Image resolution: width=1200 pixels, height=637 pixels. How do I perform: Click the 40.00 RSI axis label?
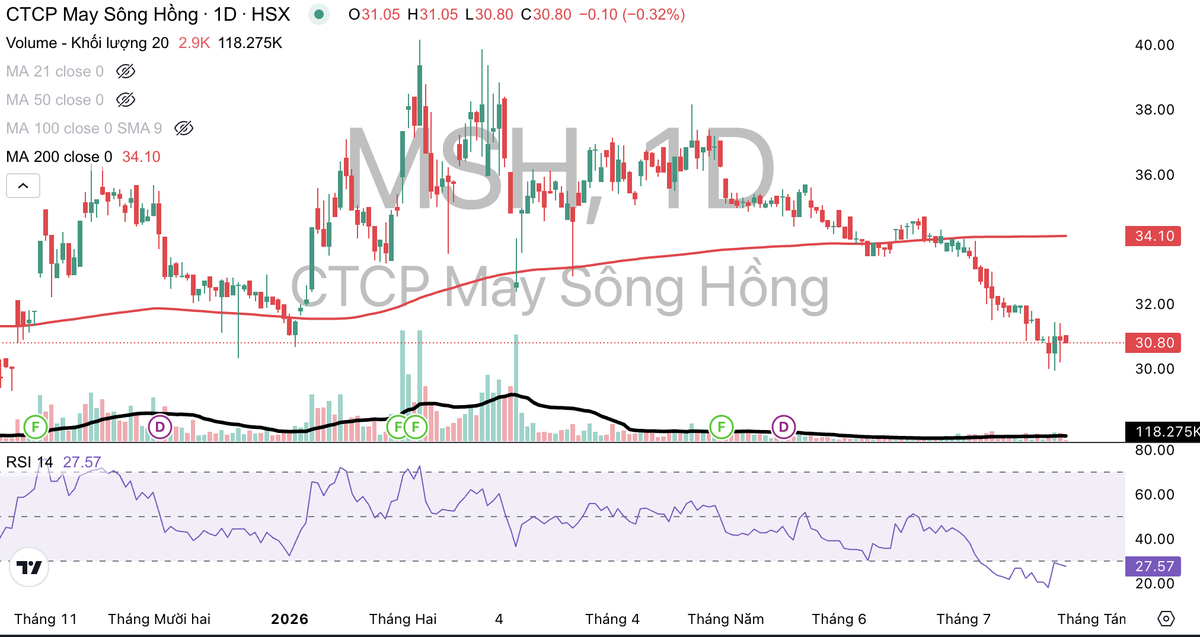(x=1153, y=539)
